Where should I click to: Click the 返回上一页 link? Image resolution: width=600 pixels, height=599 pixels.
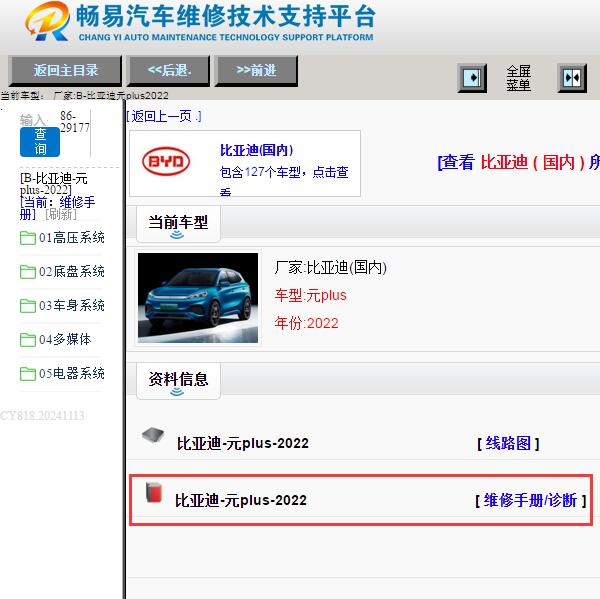[163, 116]
